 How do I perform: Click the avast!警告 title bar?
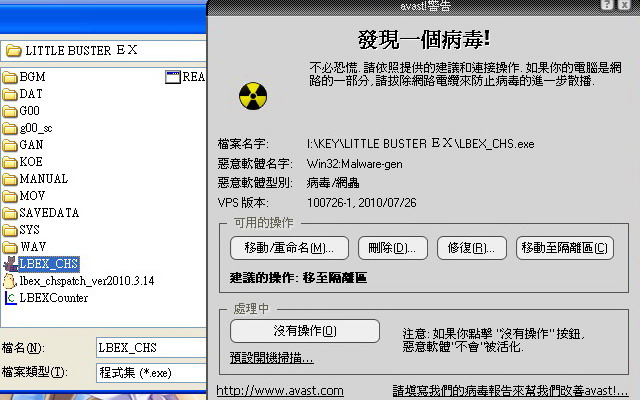point(424,6)
